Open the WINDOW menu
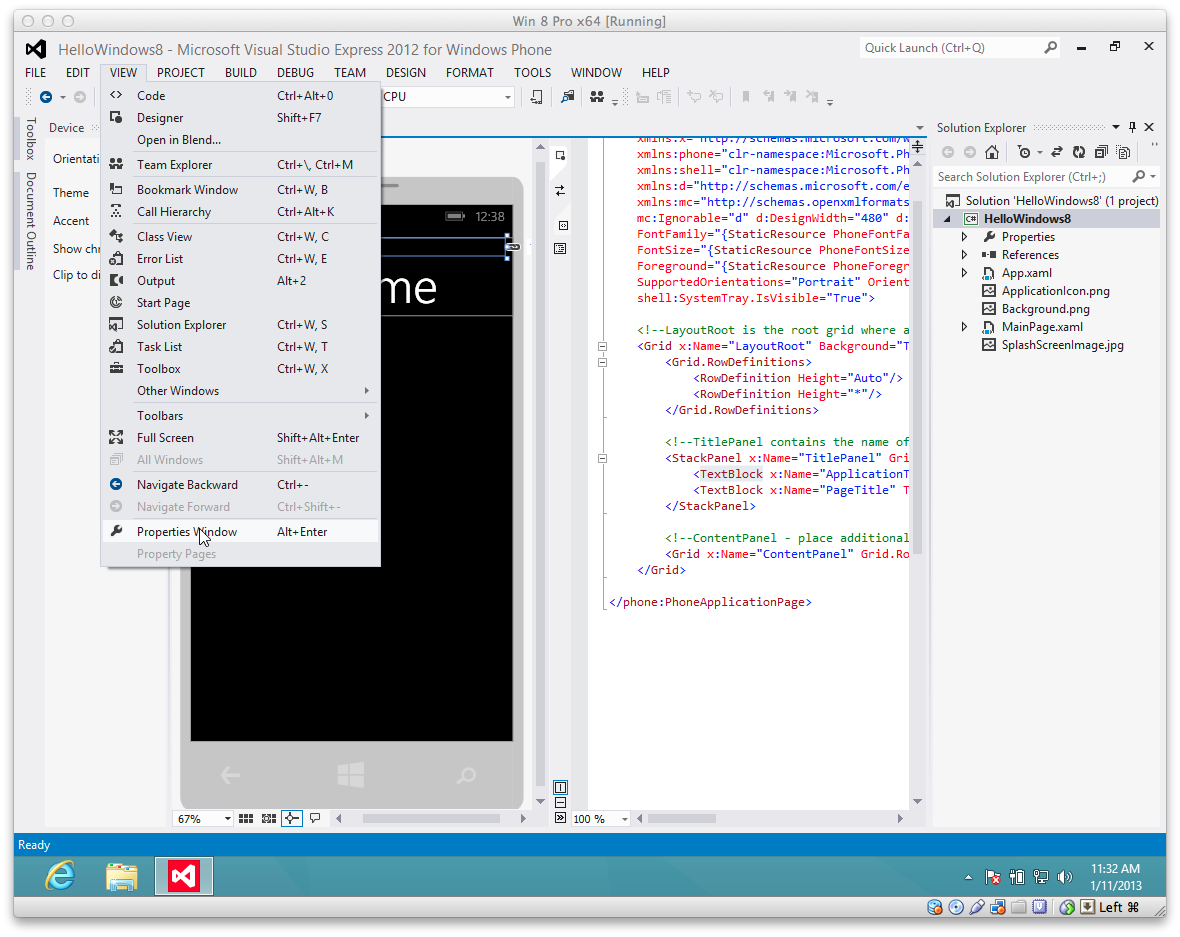This screenshot has height=937, width=1180. pos(596,72)
